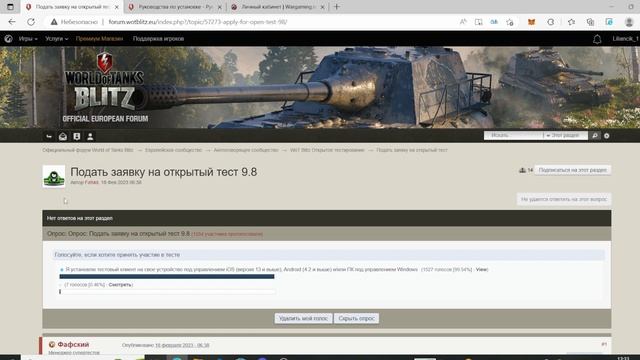This screenshot has height=360, width=640.
Task: Switch to the 'Руководства по установке' tab
Action: click(175, 7)
